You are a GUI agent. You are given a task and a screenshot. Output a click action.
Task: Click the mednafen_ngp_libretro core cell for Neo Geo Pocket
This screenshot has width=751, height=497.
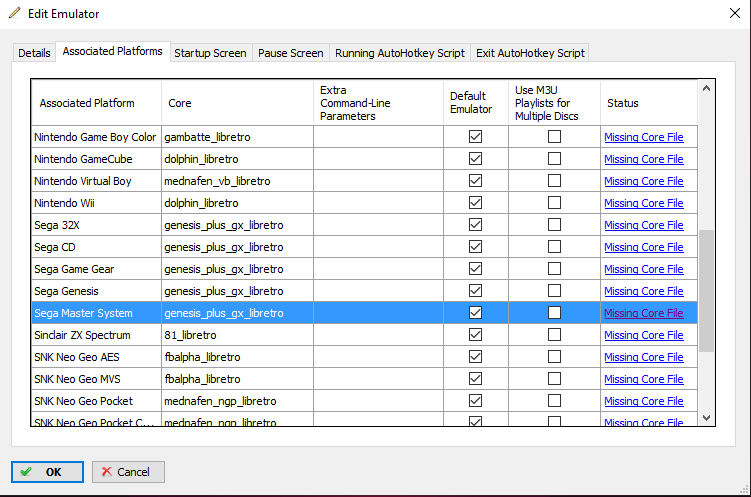pyautogui.click(x=238, y=401)
